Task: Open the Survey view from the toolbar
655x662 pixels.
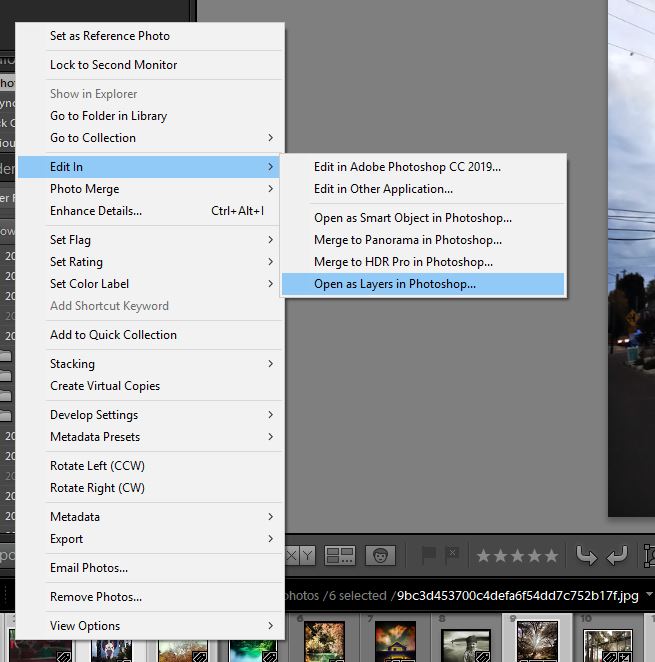Action: (x=340, y=554)
